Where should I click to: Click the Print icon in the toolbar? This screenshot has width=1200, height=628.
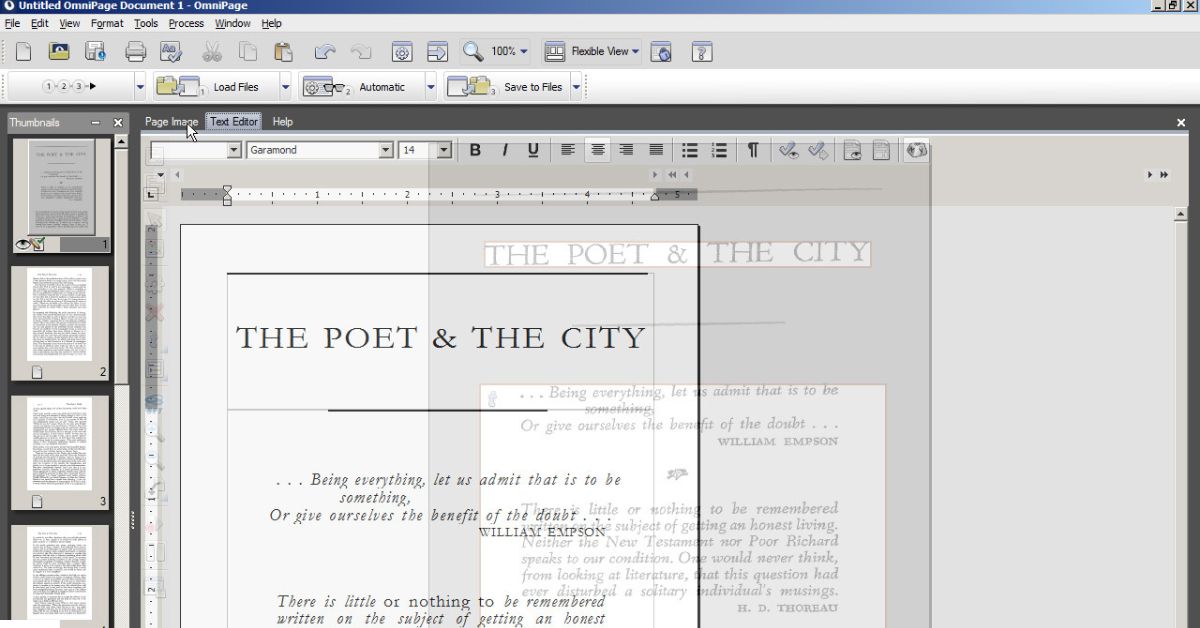click(x=135, y=52)
